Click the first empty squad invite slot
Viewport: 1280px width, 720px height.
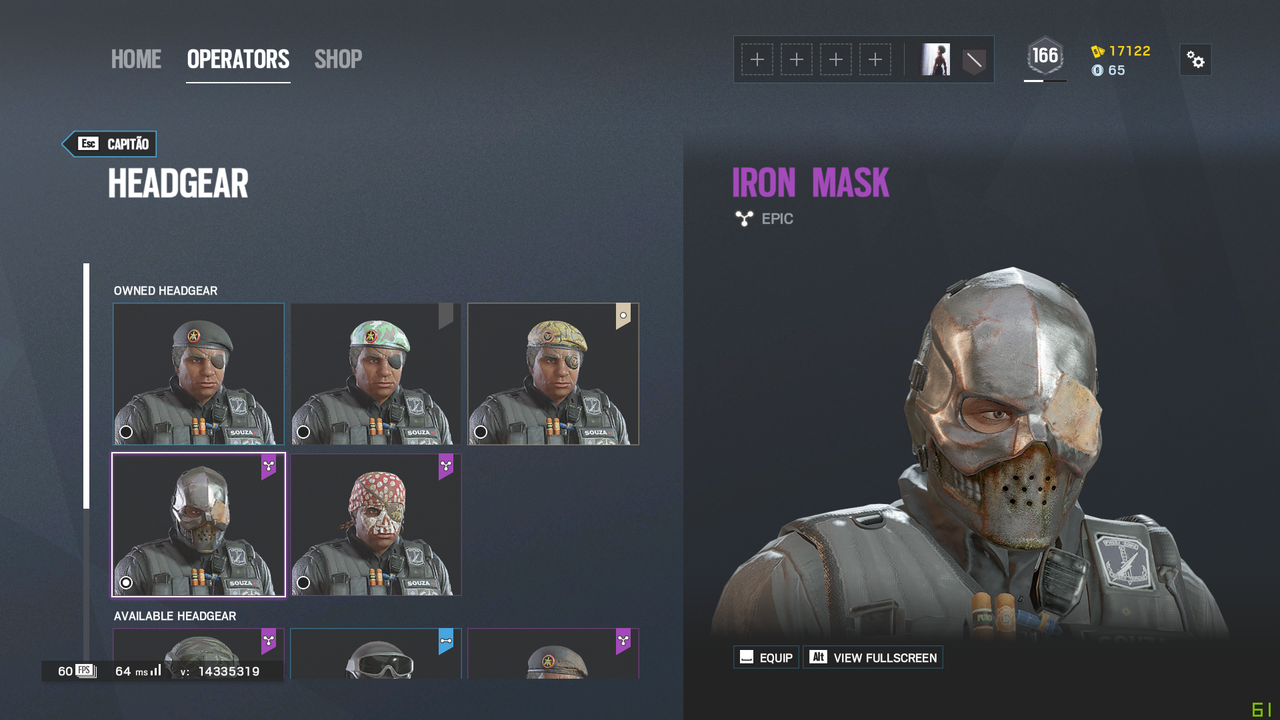pyautogui.click(x=757, y=60)
